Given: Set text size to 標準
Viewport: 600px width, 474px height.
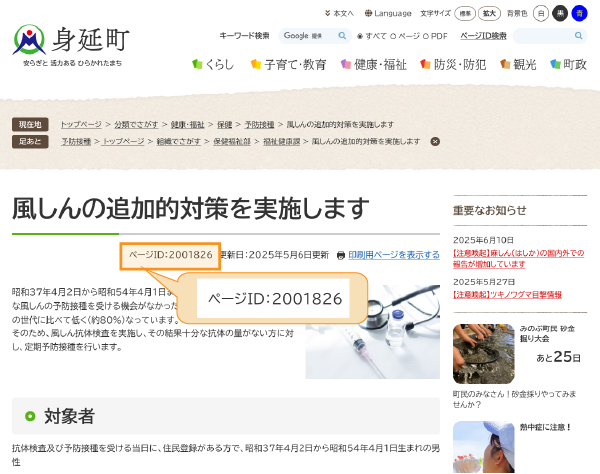Looking at the screenshot, I should click(465, 13).
